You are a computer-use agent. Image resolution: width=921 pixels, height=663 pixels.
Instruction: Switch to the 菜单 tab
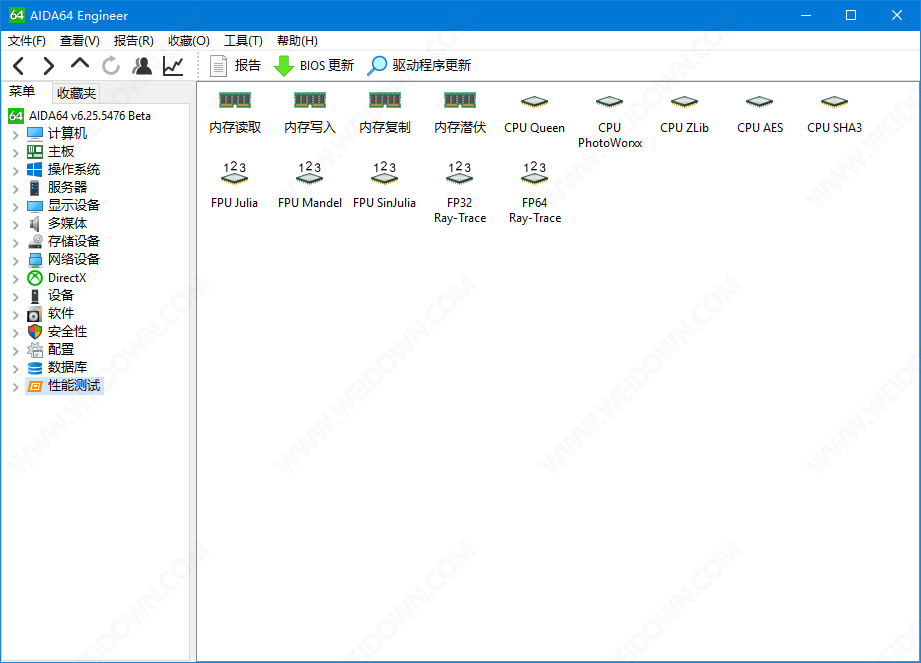click(x=22, y=92)
